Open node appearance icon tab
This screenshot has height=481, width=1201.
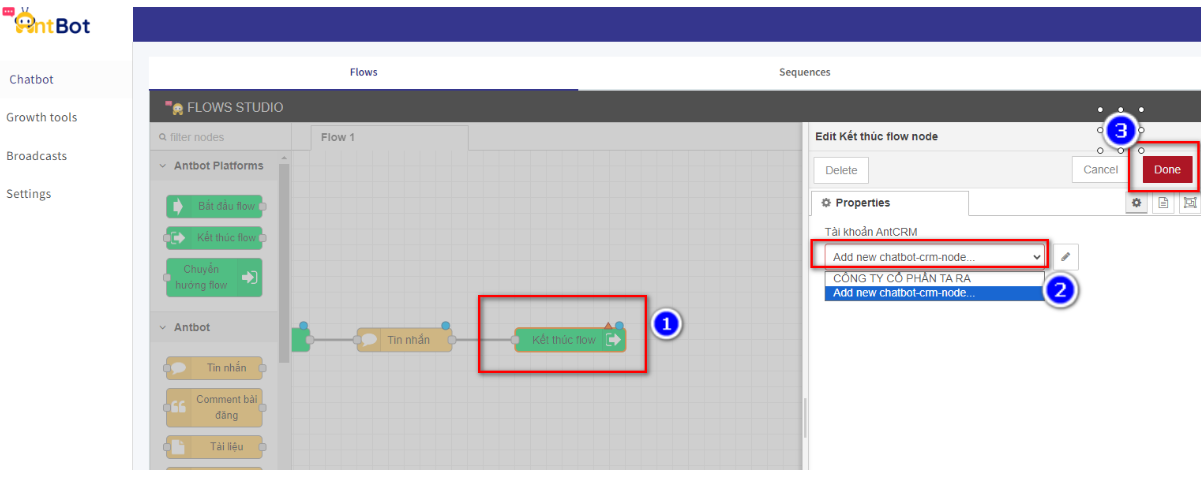click(1189, 203)
